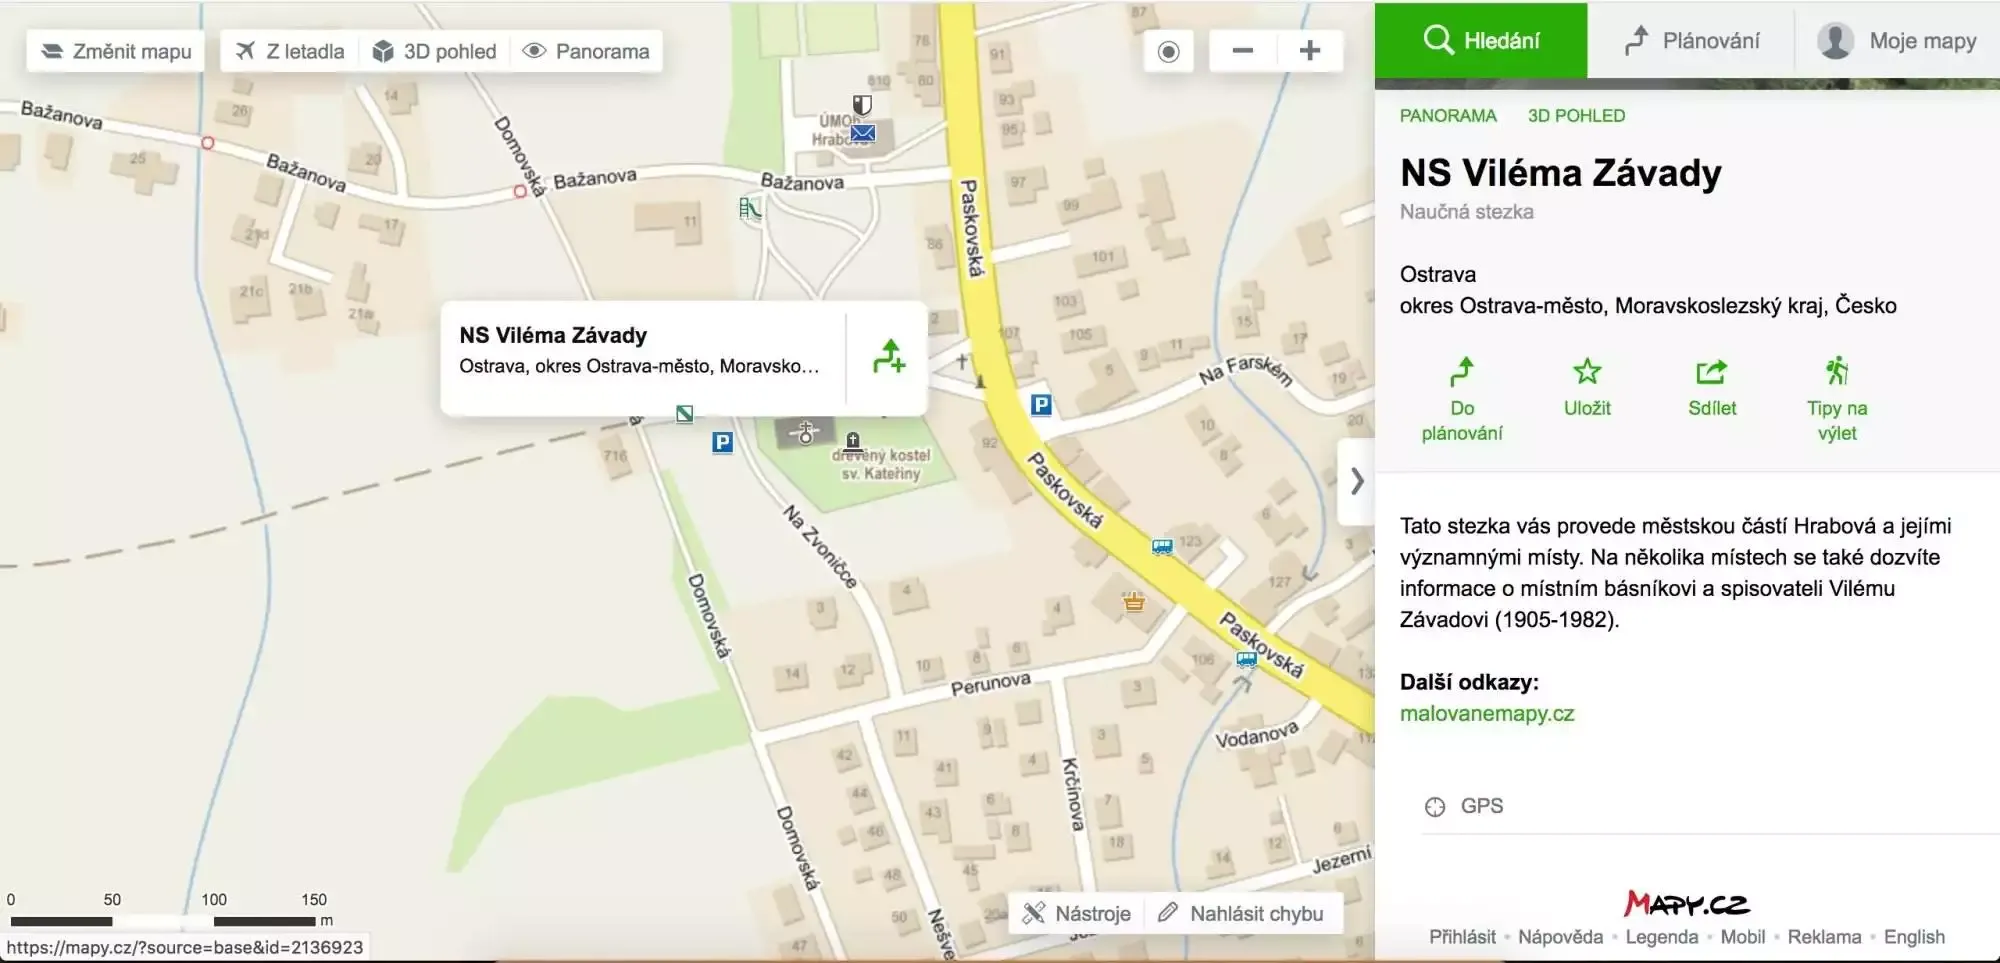Toggle the Z letadla aerial view

(x=290, y=51)
